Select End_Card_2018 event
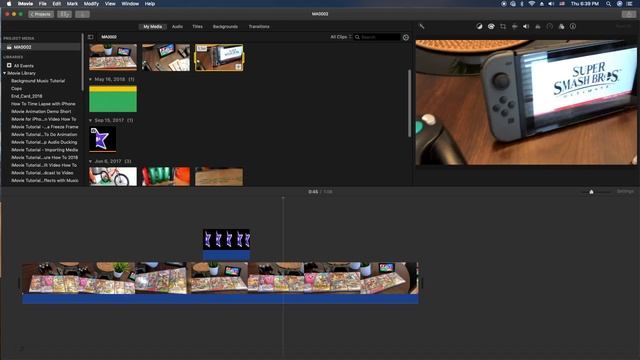The height and width of the screenshot is (360, 640). [27, 96]
